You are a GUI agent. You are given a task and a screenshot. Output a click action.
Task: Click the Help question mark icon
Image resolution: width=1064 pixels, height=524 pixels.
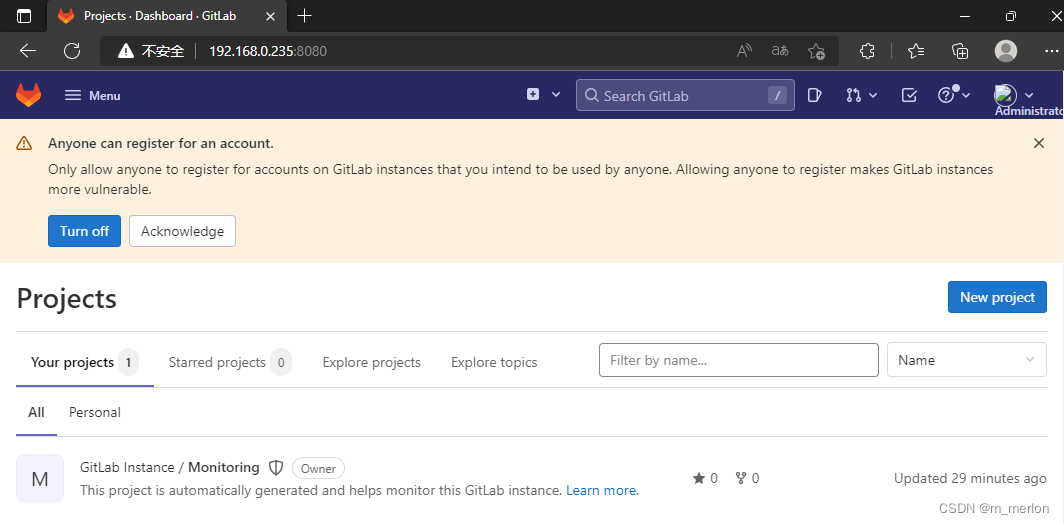[946, 96]
